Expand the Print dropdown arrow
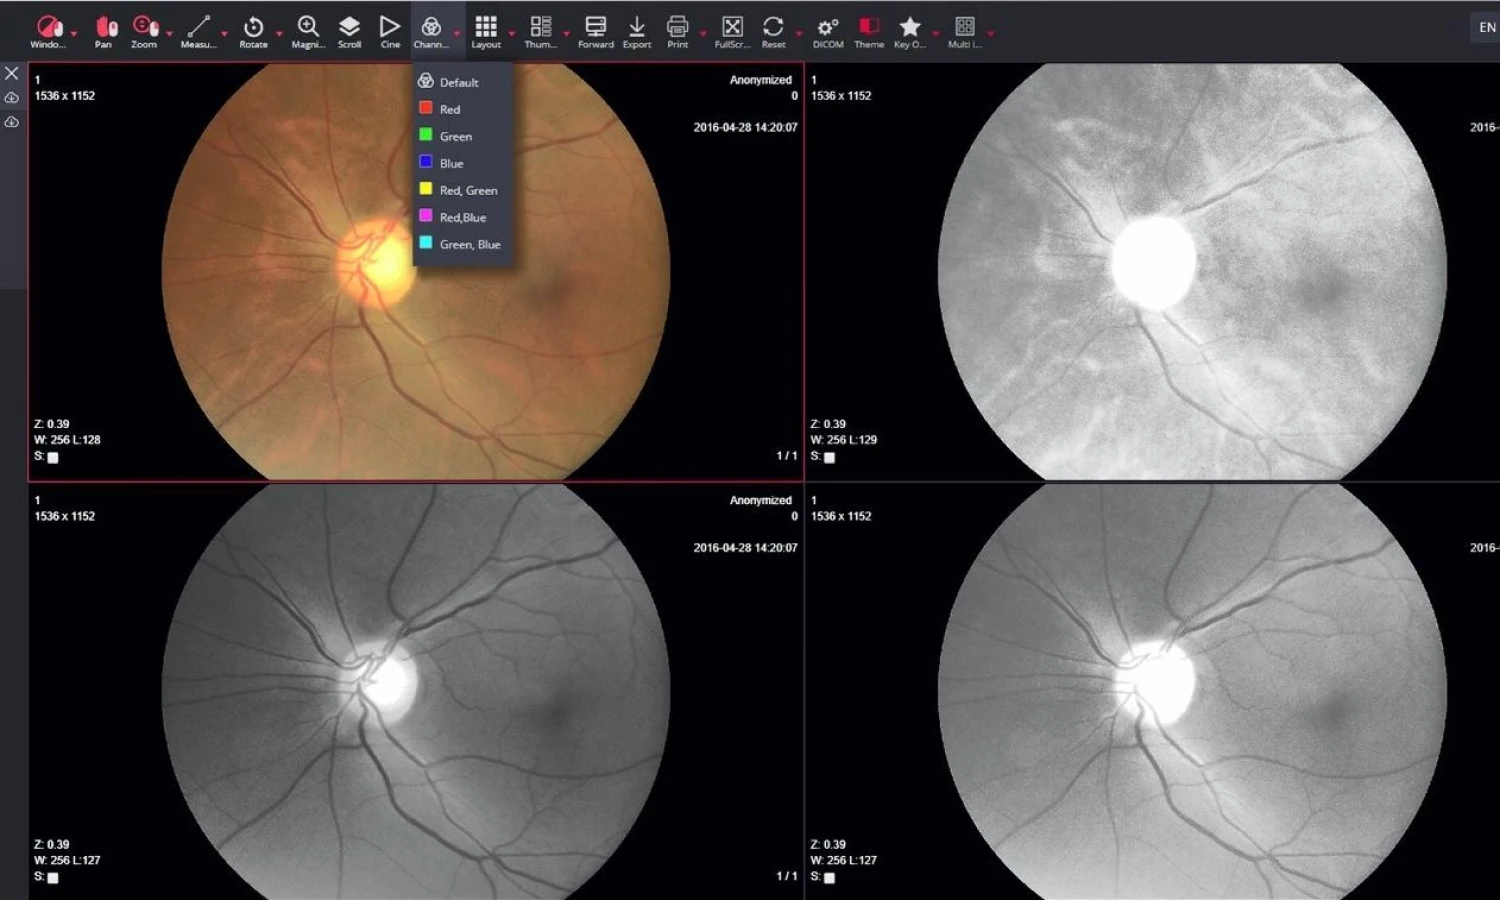Image resolution: width=1500 pixels, height=900 pixels. pos(703,33)
